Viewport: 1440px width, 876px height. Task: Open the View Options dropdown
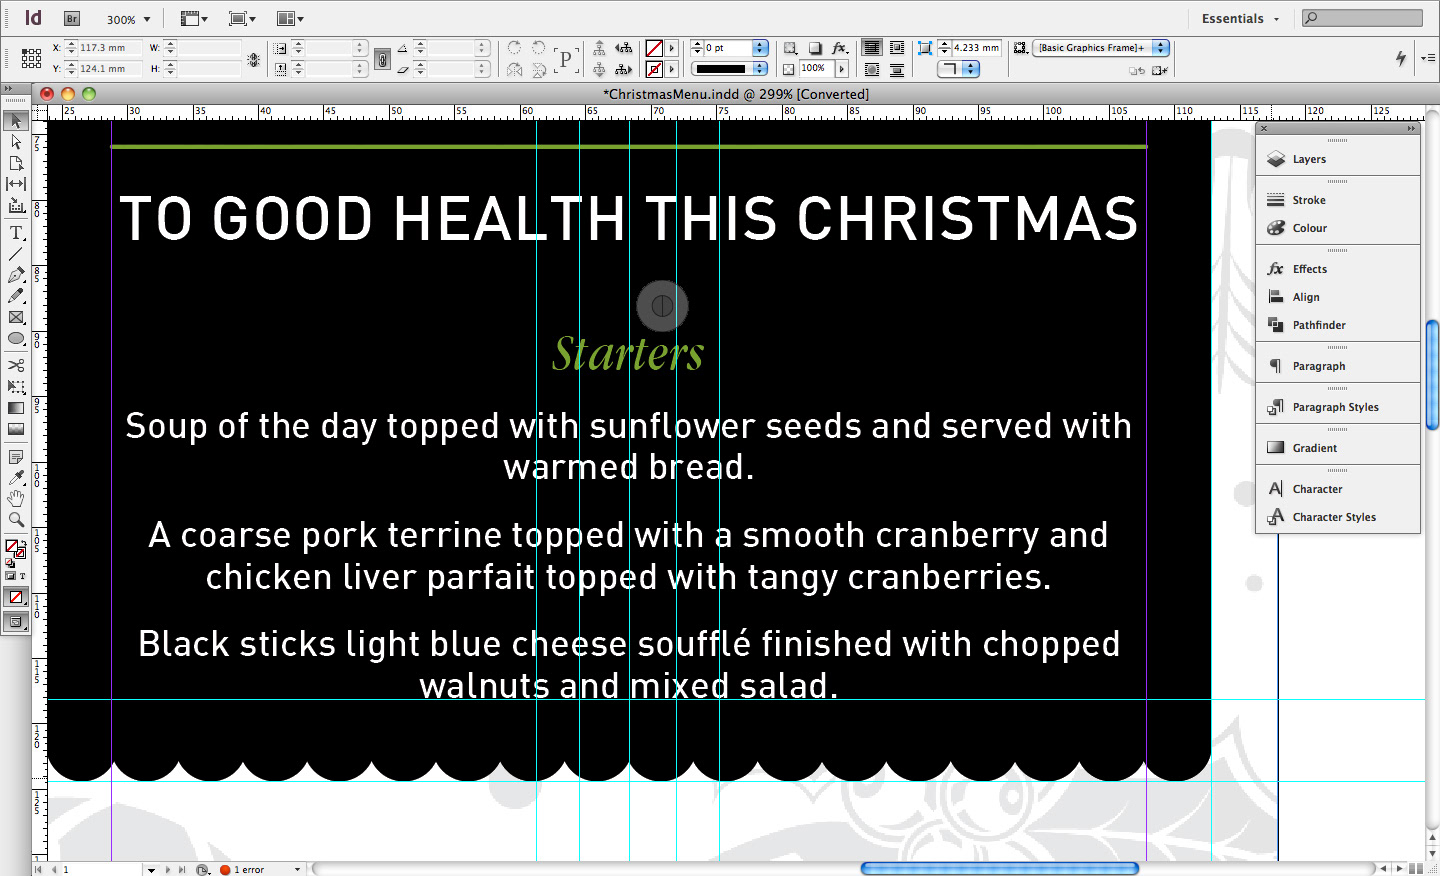click(x=194, y=19)
